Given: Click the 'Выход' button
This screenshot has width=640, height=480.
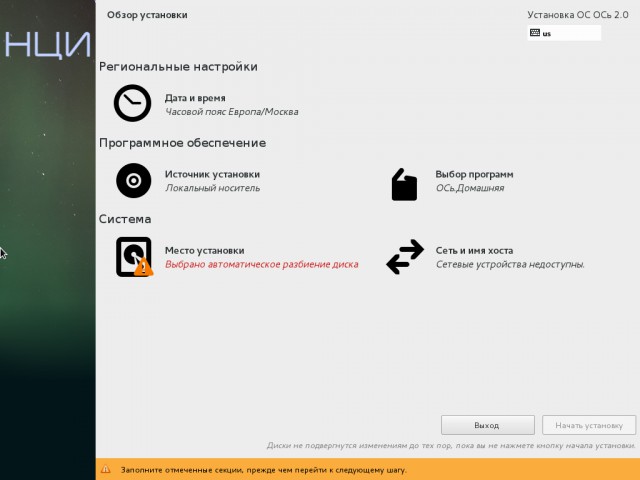Looking at the screenshot, I should (488, 425).
